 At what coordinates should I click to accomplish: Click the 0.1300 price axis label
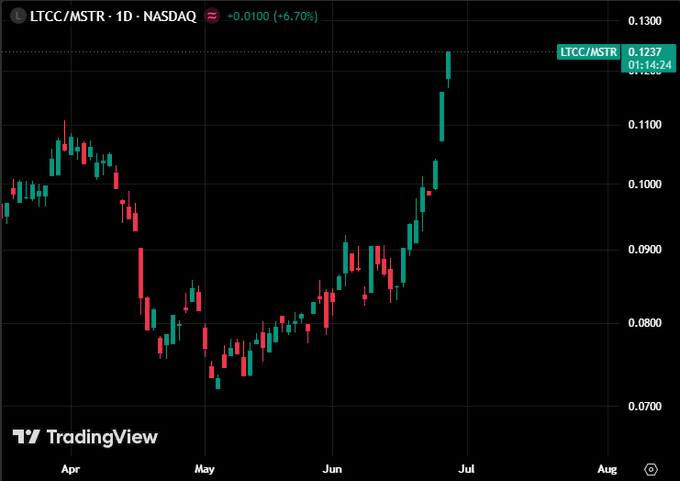(645, 21)
